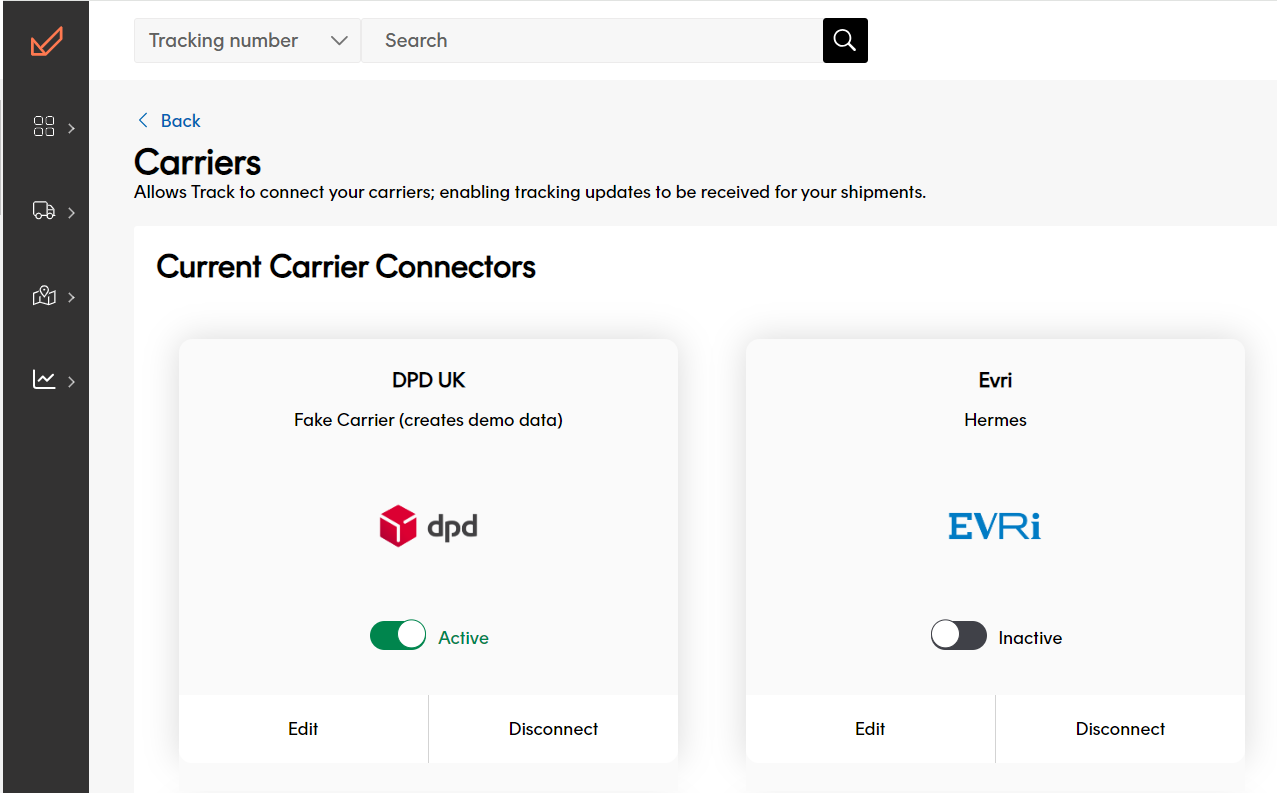Click the orange checkmark logo in sidebar
The height and width of the screenshot is (793, 1277).
pos(46,41)
